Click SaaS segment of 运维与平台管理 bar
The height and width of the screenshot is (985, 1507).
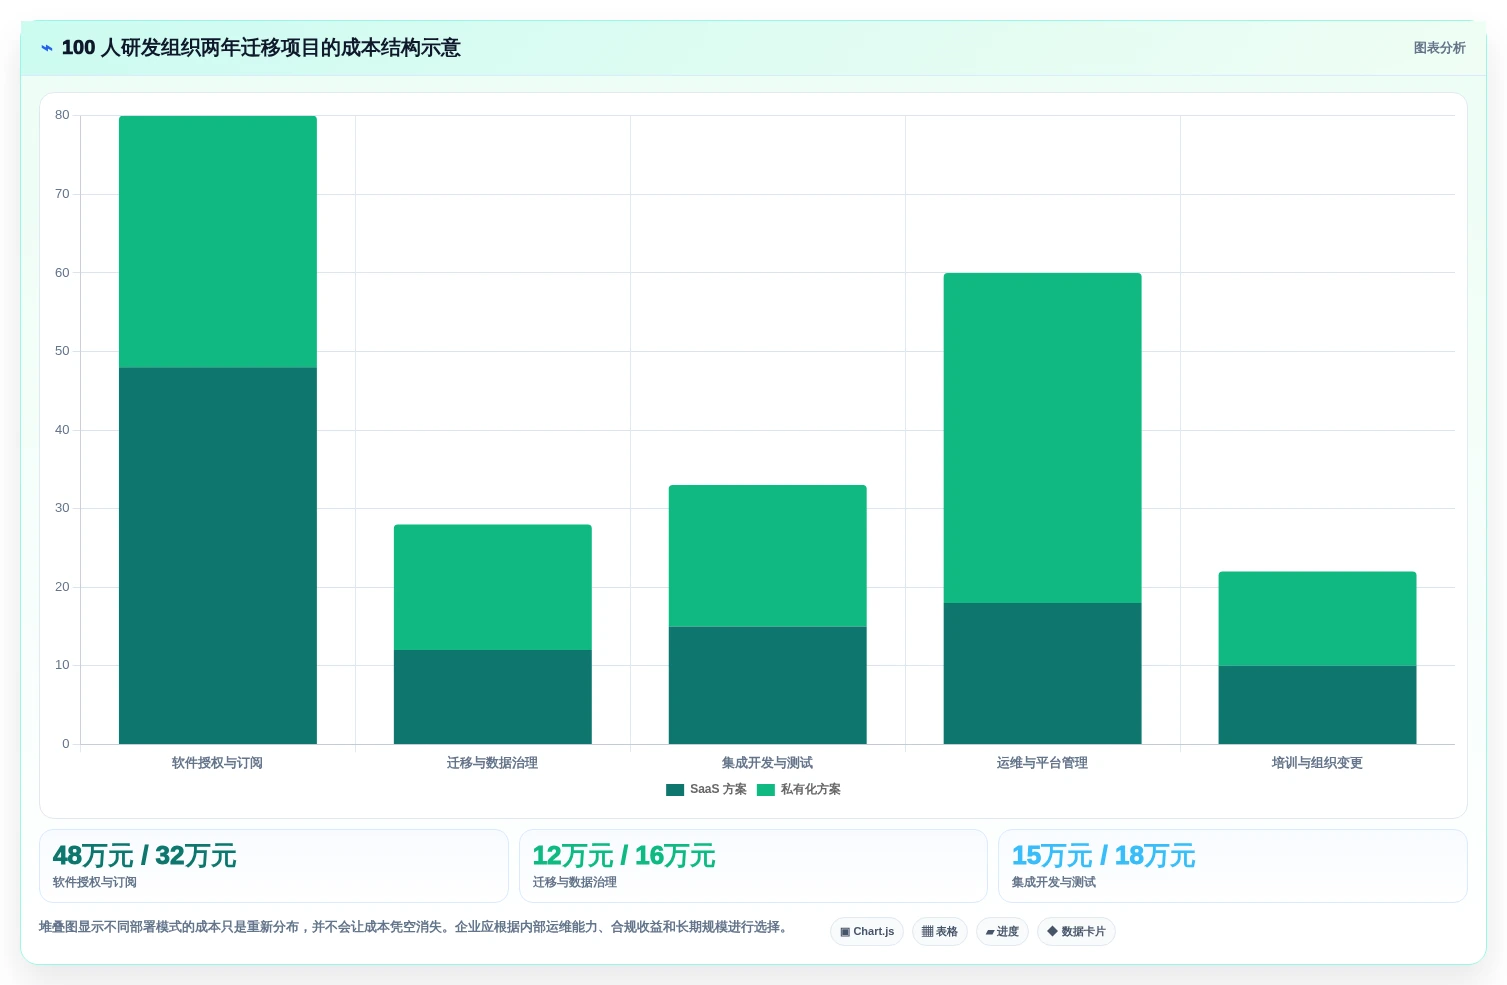pyautogui.click(x=1043, y=673)
